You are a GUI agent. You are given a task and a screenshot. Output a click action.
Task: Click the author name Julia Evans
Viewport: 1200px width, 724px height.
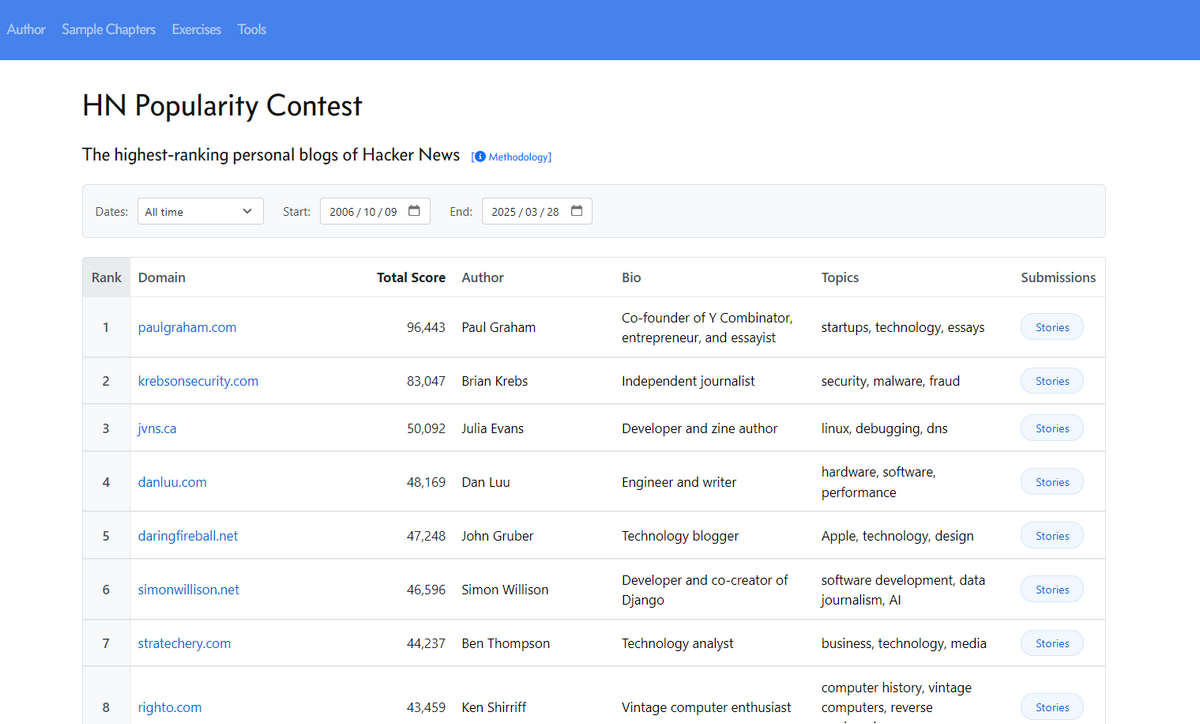(493, 428)
